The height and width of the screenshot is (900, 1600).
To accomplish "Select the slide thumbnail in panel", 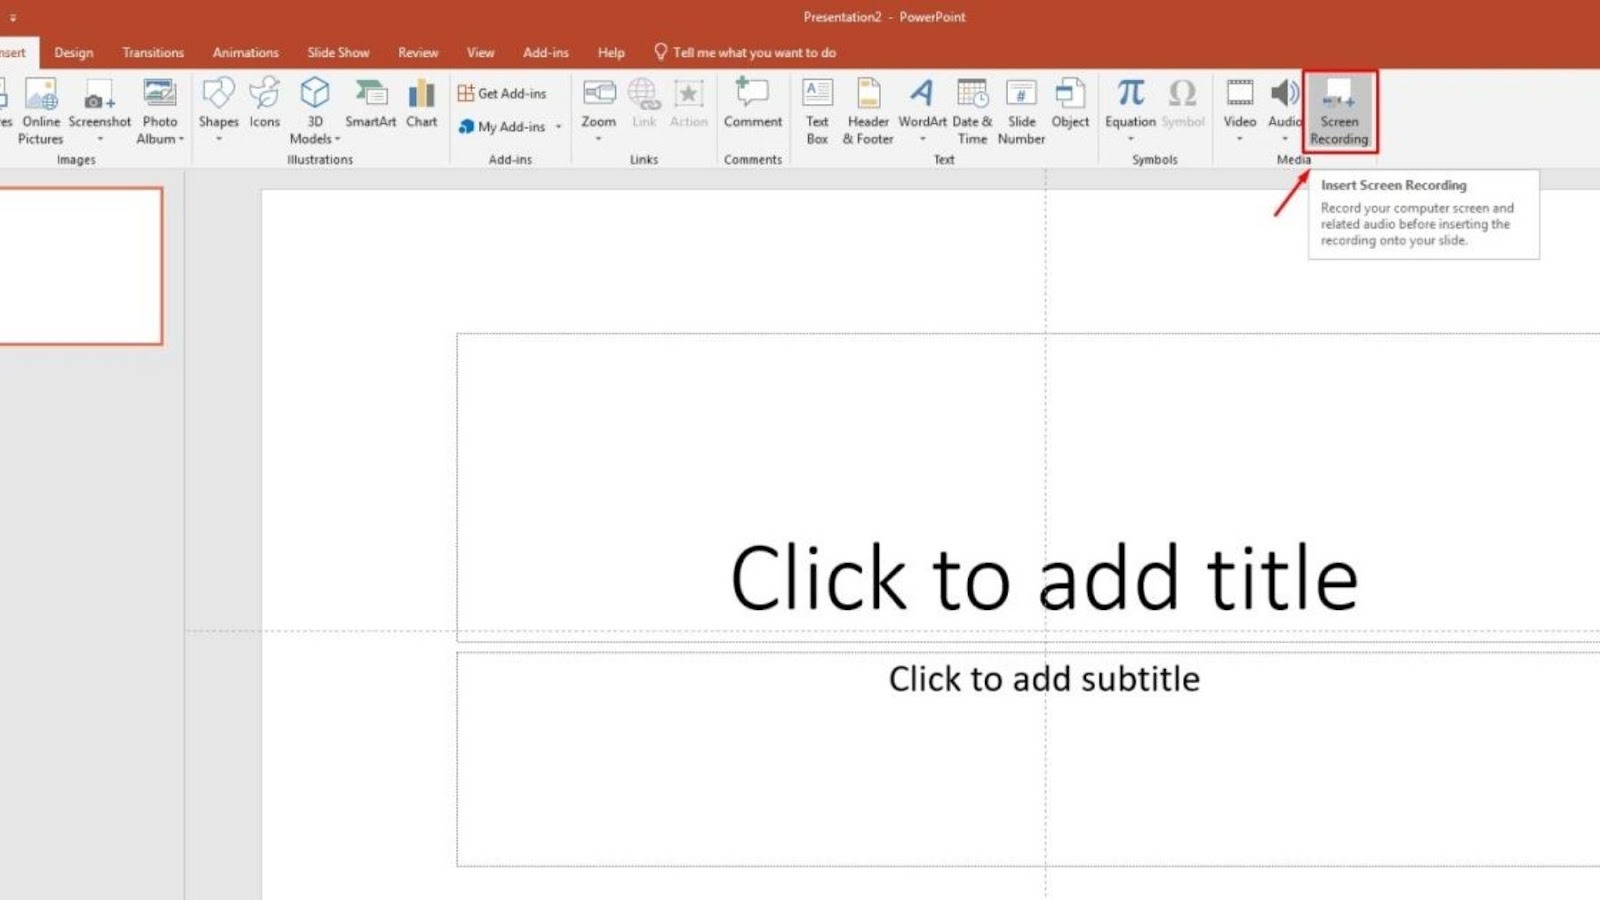I will point(80,266).
